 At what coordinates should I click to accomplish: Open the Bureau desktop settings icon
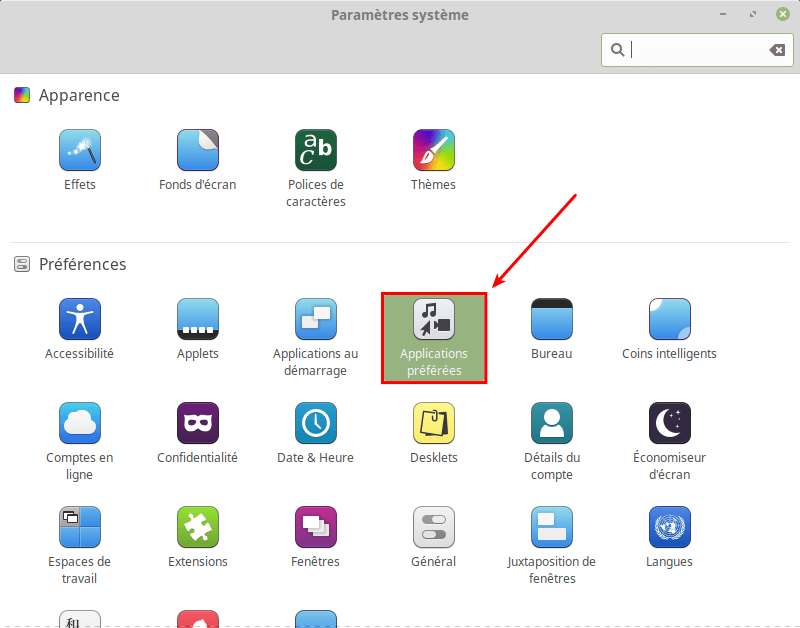[x=552, y=319]
